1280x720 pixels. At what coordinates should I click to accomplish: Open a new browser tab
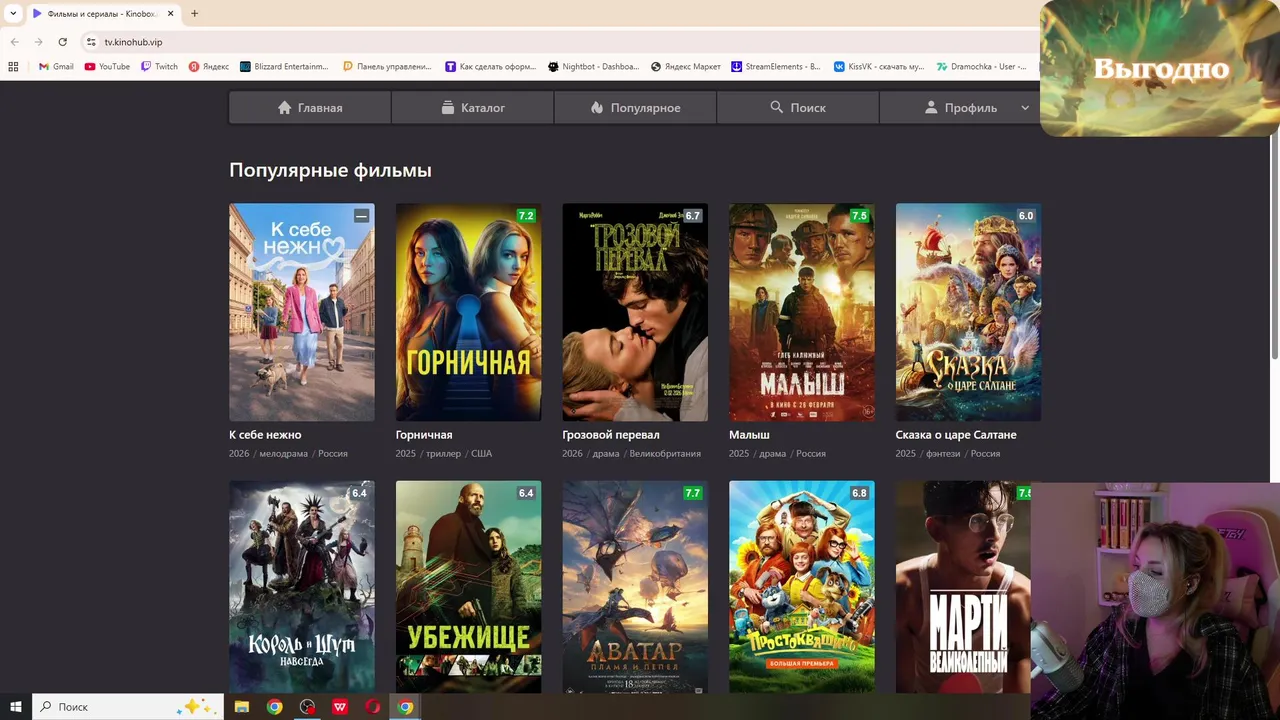[194, 14]
